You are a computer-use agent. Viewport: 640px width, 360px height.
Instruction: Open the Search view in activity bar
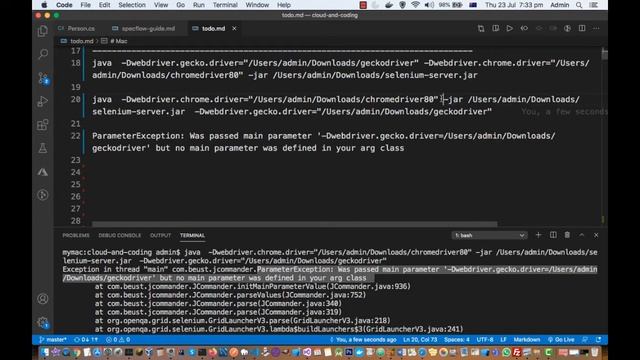point(43,54)
